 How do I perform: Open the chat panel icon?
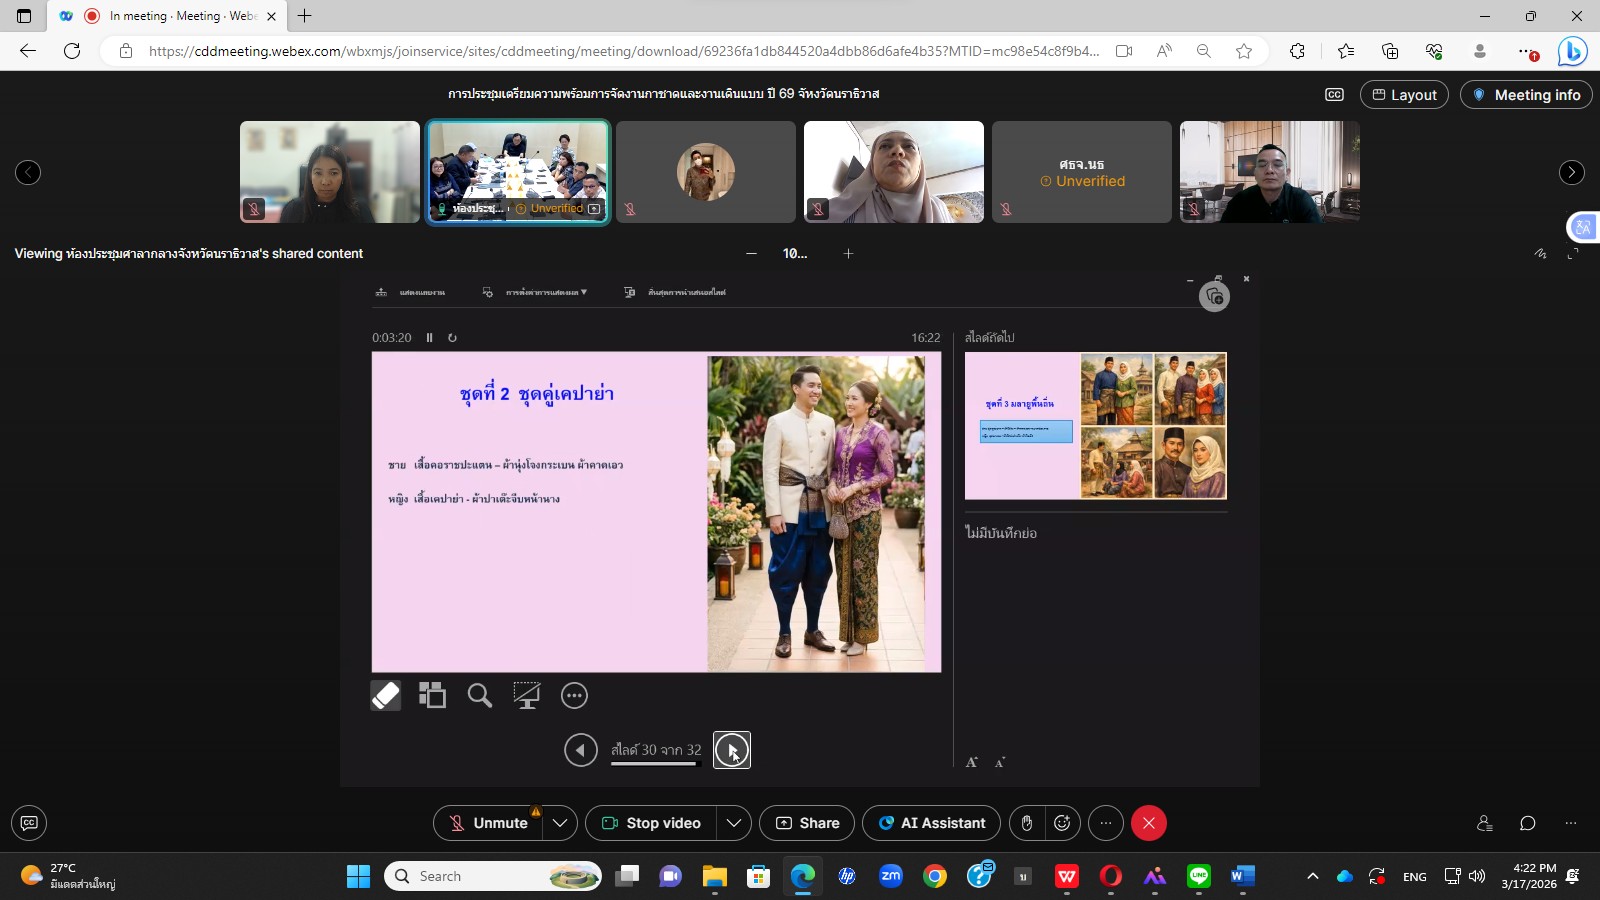point(1527,823)
